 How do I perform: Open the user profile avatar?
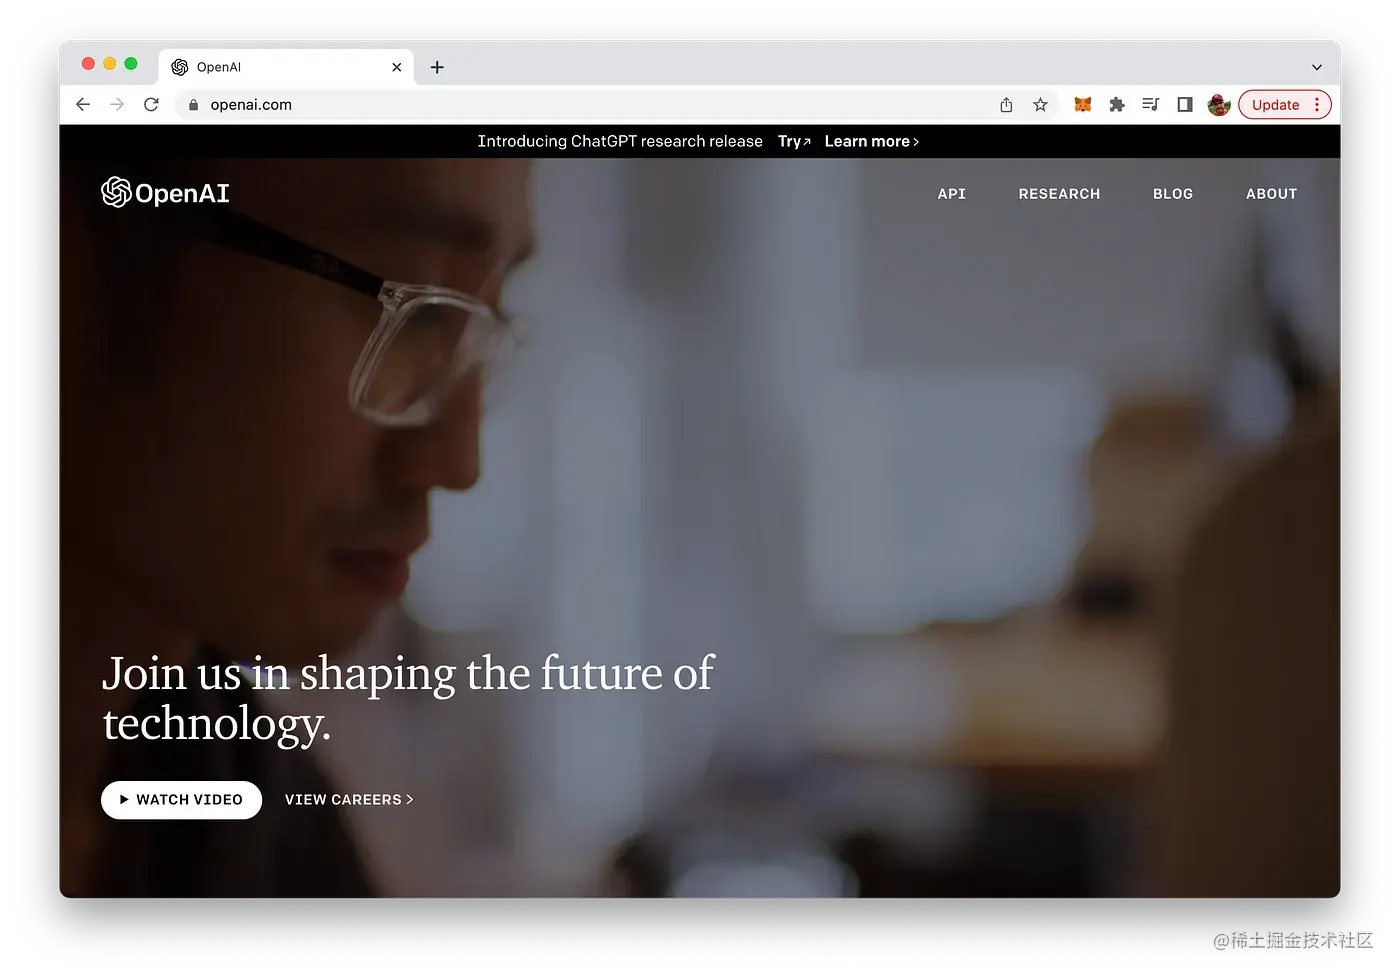[1219, 104]
